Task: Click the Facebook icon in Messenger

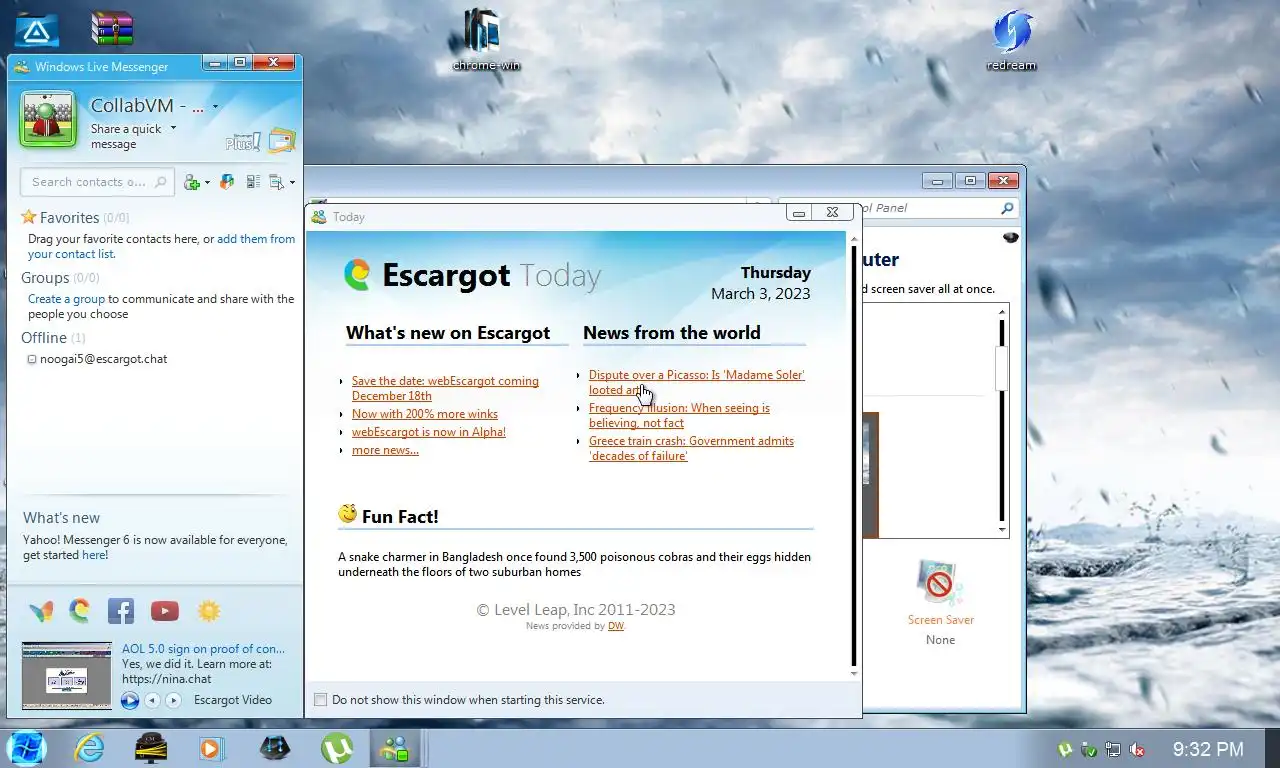Action: pos(121,611)
